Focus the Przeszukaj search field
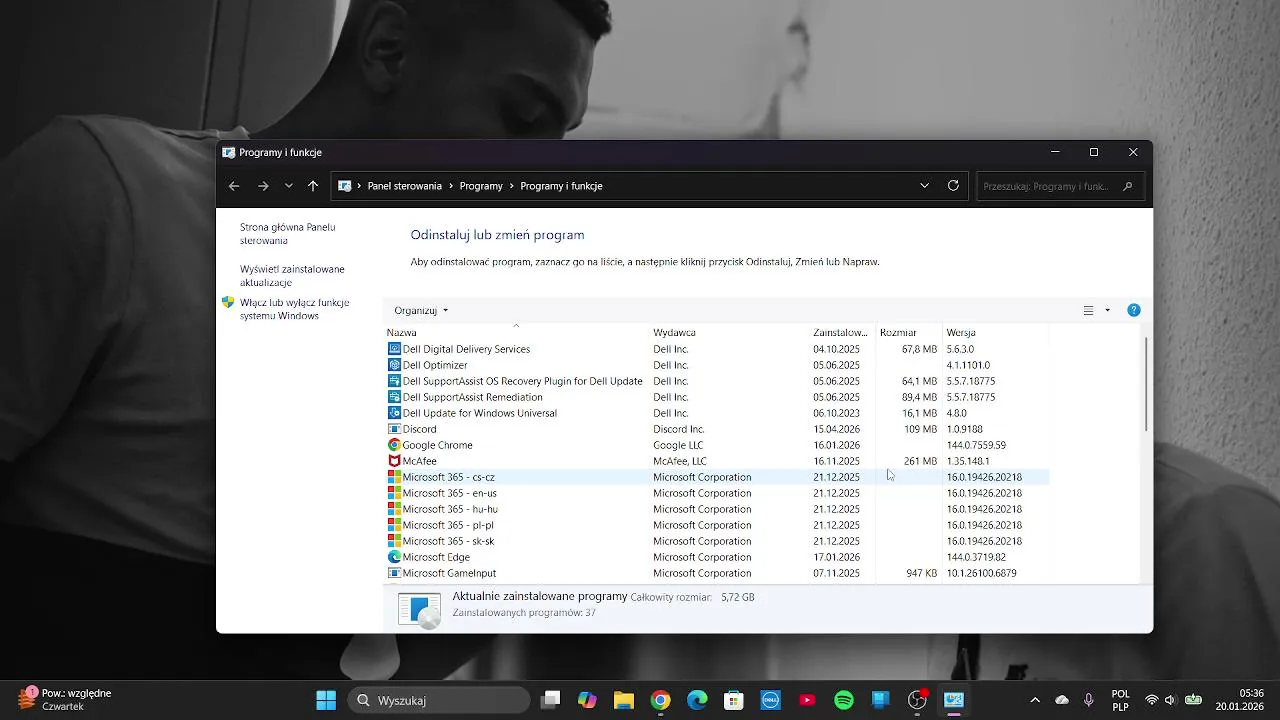 [x=1060, y=186]
